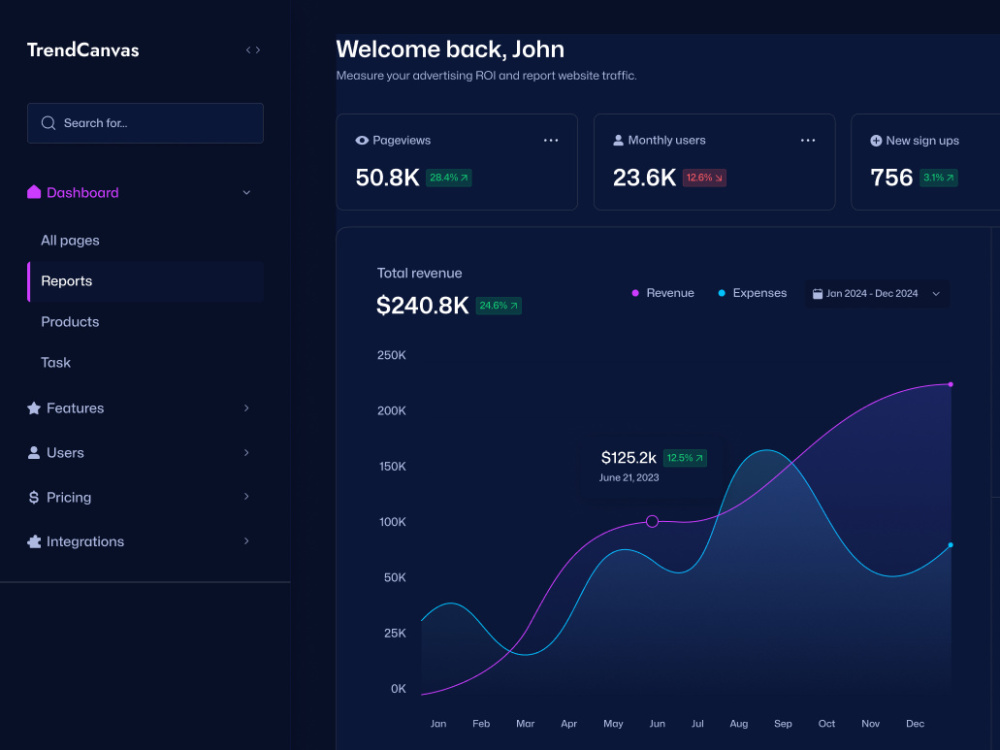The width and height of the screenshot is (1000, 750).
Task: Click the revenue line December end point
Action: pyautogui.click(x=950, y=385)
